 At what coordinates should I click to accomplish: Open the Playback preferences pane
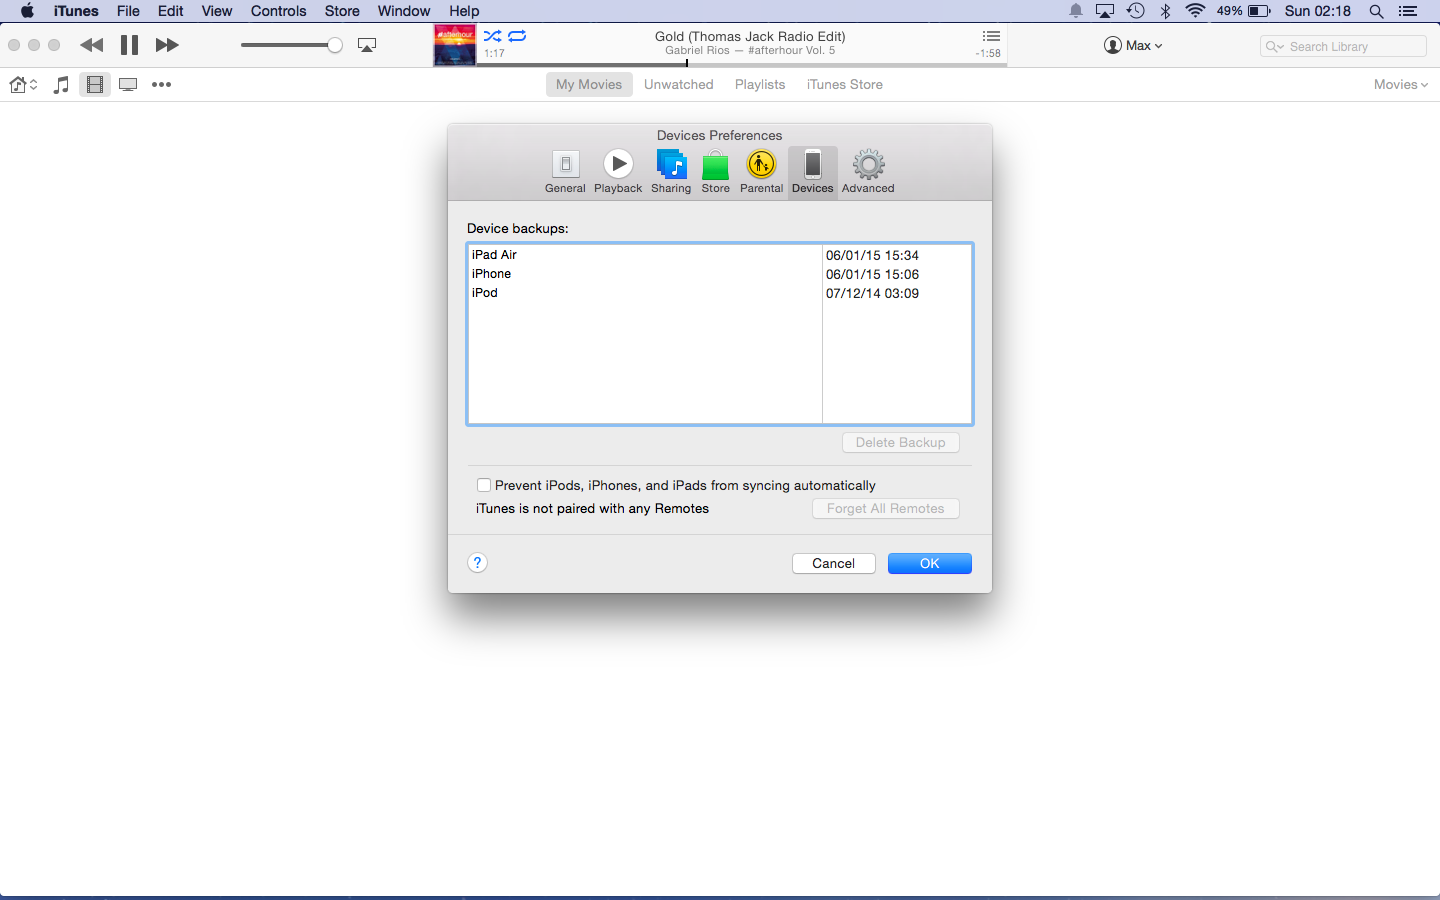click(x=618, y=172)
